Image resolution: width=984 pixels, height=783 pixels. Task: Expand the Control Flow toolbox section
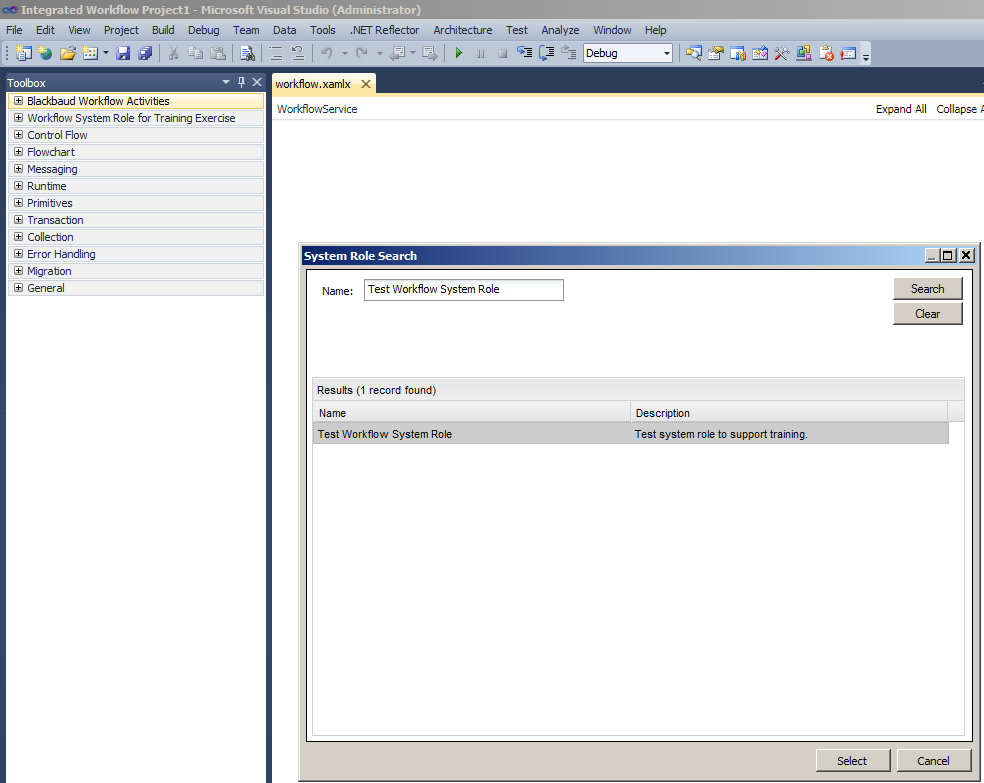point(18,135)
